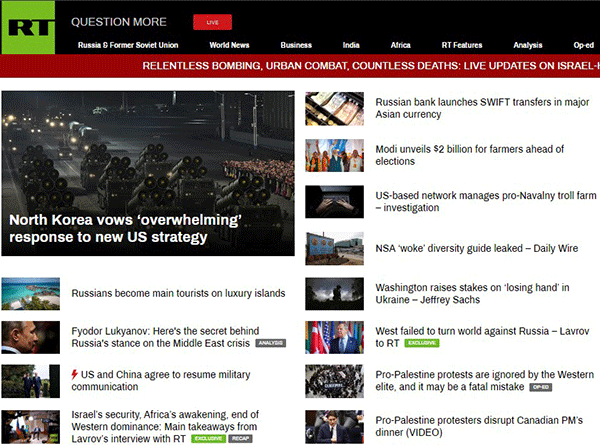Image resolution: width=600 pixels, height=448 pixels.
Task: Select the India section
Action: tap(351, 45)
